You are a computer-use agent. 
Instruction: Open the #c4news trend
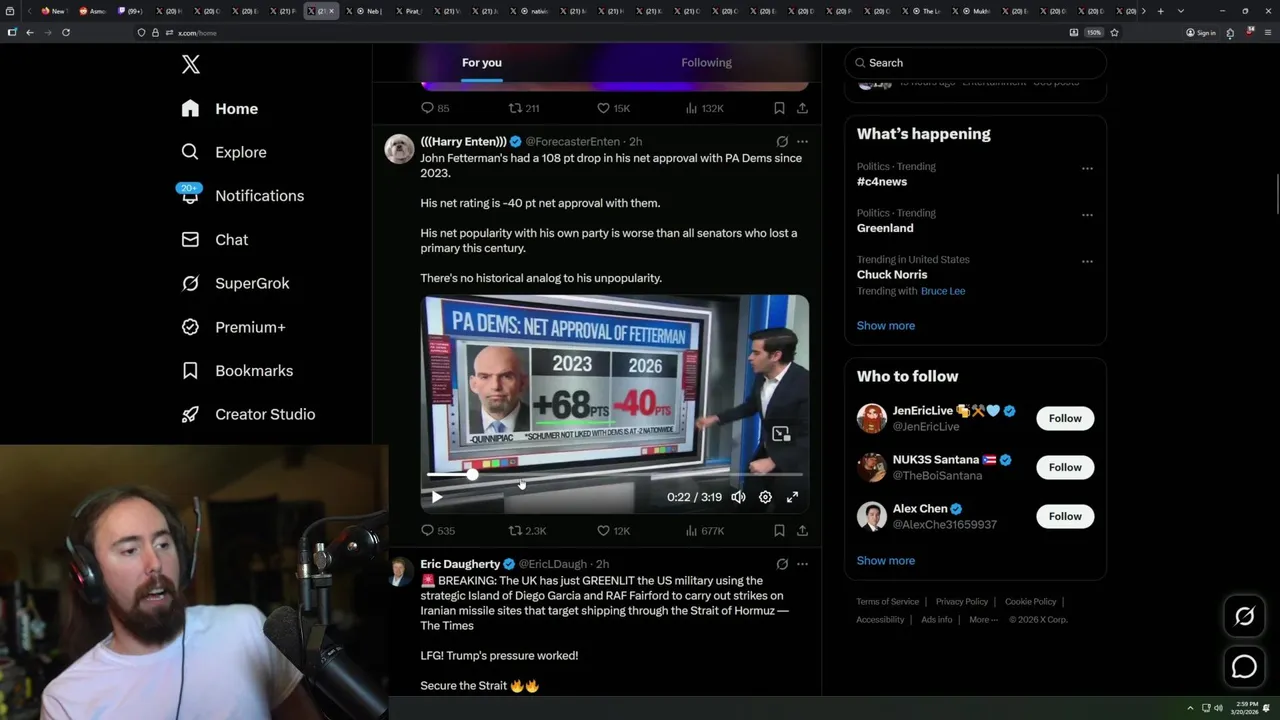click(882, 182)
